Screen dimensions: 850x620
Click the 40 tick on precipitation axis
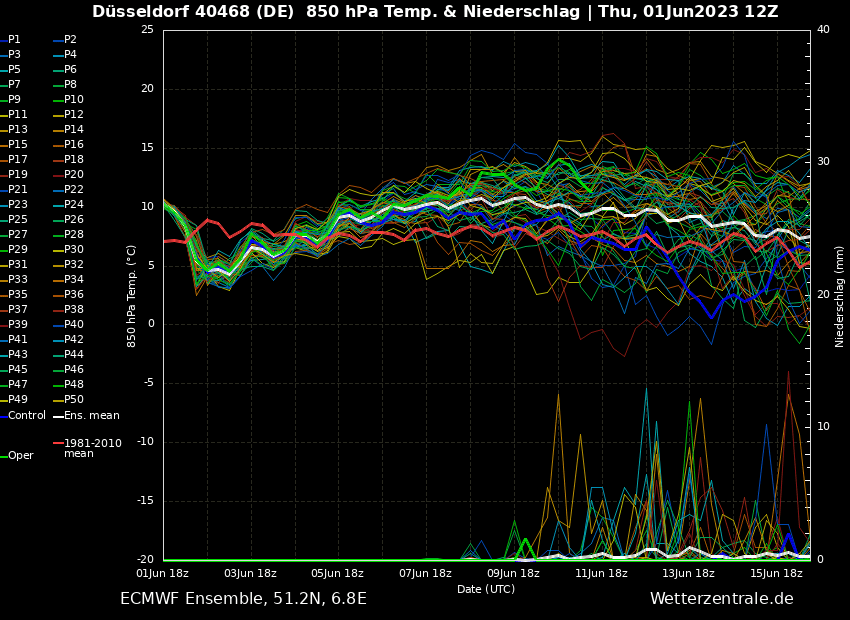(x=823, y=30)
